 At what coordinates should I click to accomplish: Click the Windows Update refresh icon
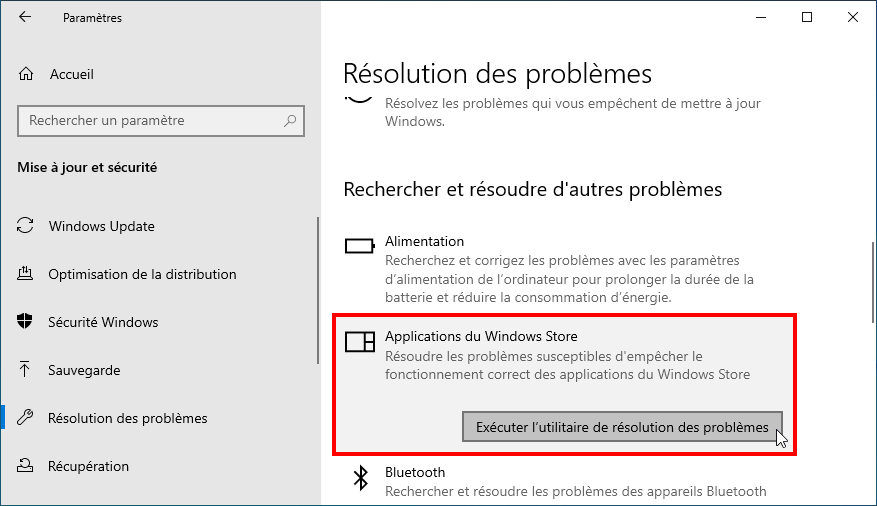coord(25,226)
